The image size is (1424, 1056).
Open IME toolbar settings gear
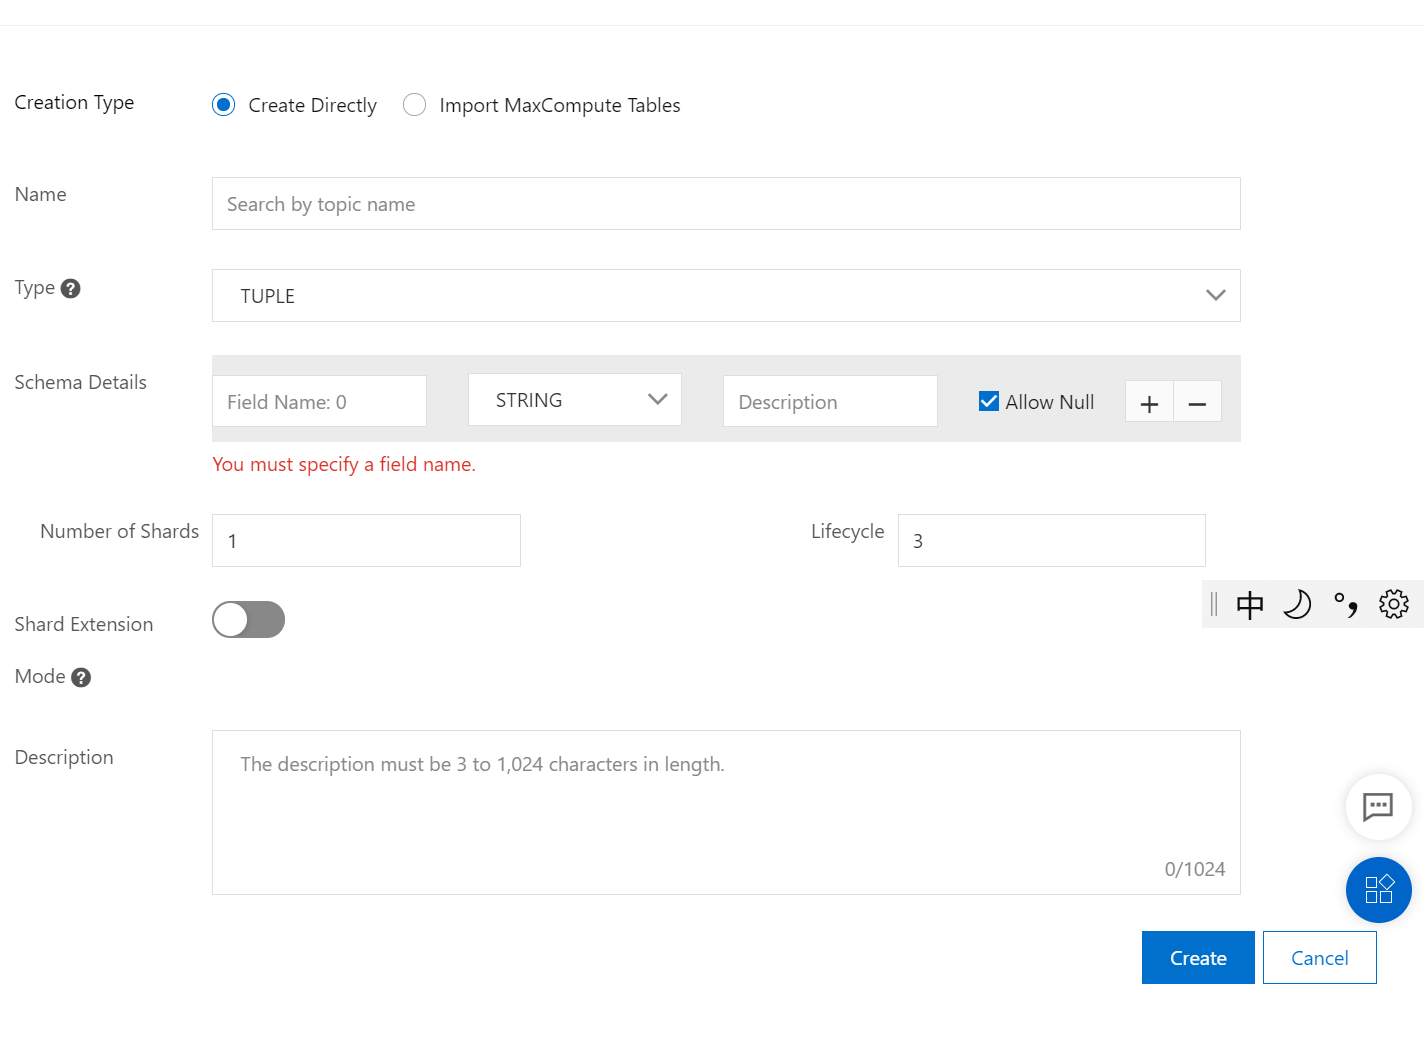[1393, 604]
